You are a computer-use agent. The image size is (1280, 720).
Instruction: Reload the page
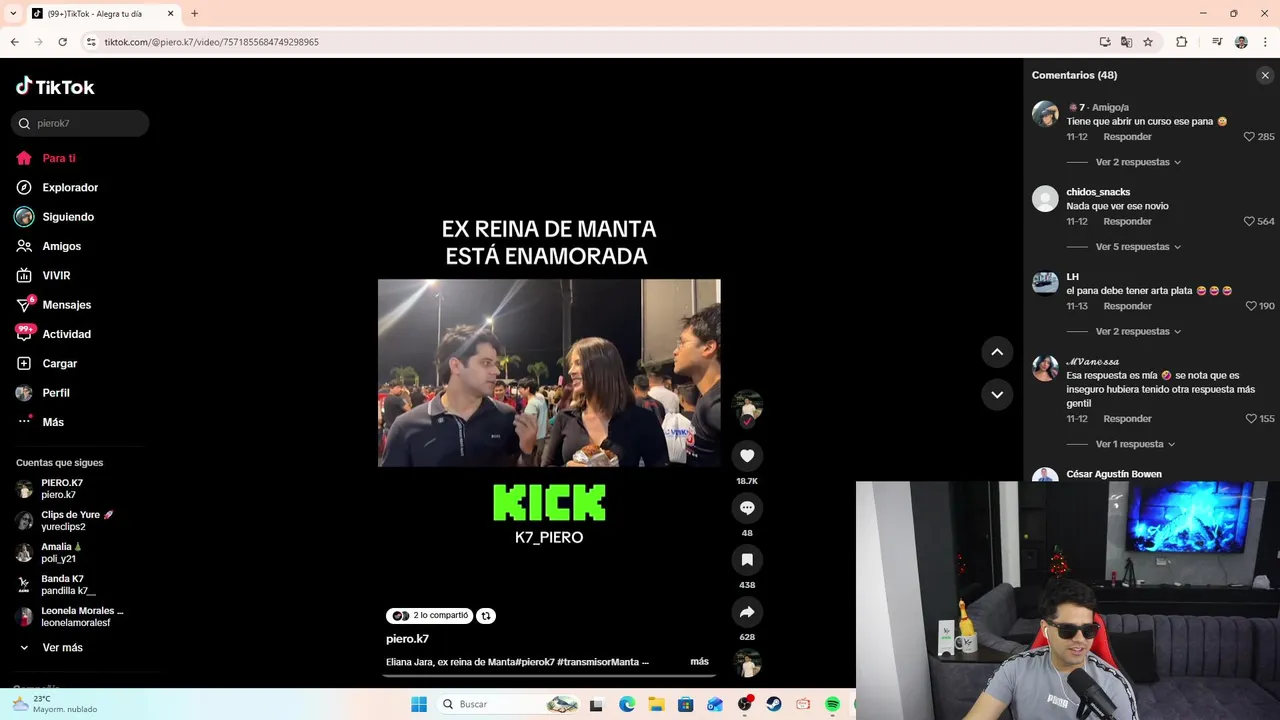(x=63, y=42)
